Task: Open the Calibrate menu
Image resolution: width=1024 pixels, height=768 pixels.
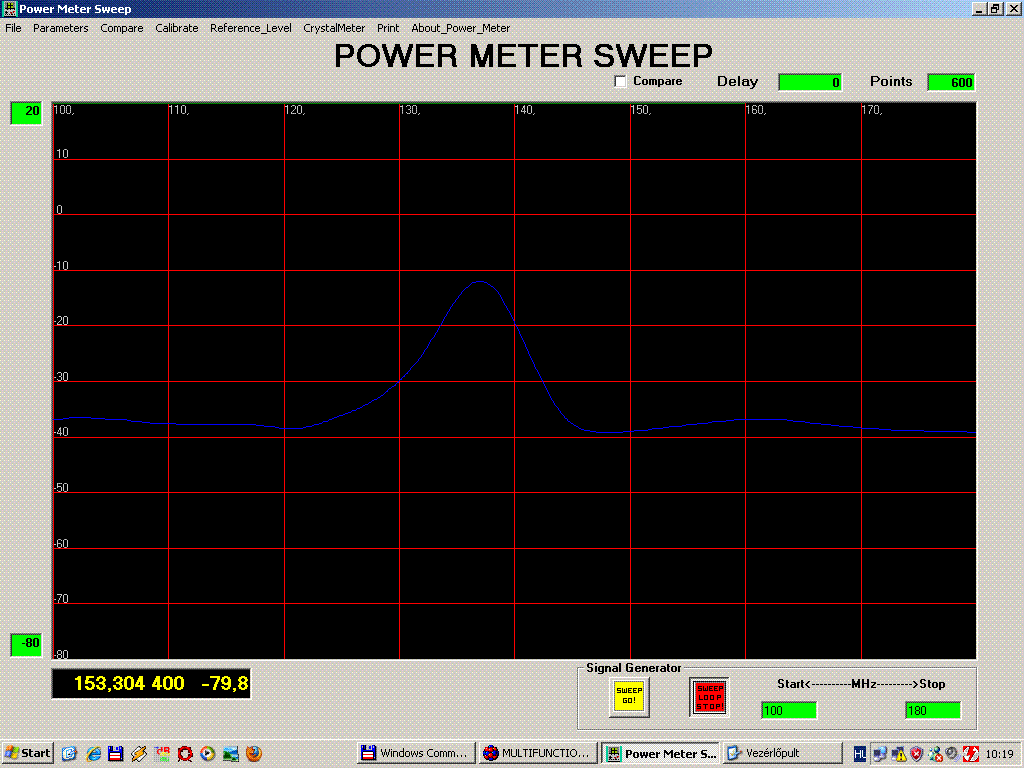Action: coord(176,28)
